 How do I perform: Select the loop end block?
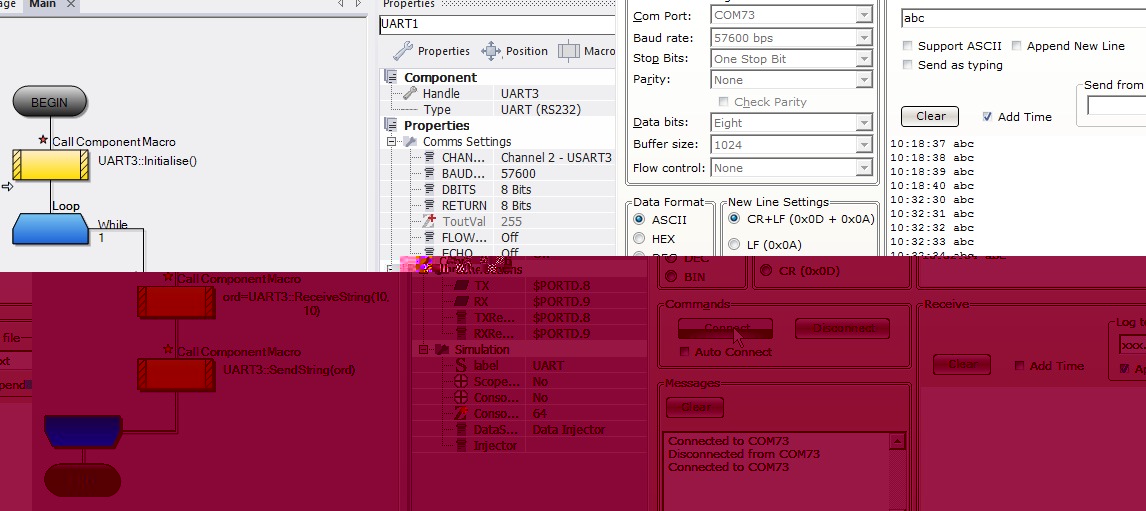pyautogui.click(x=83, y=431)
